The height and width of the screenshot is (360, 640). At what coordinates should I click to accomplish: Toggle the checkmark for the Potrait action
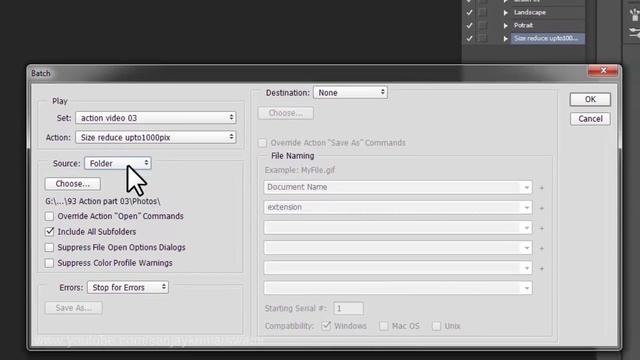click(469, 25)
